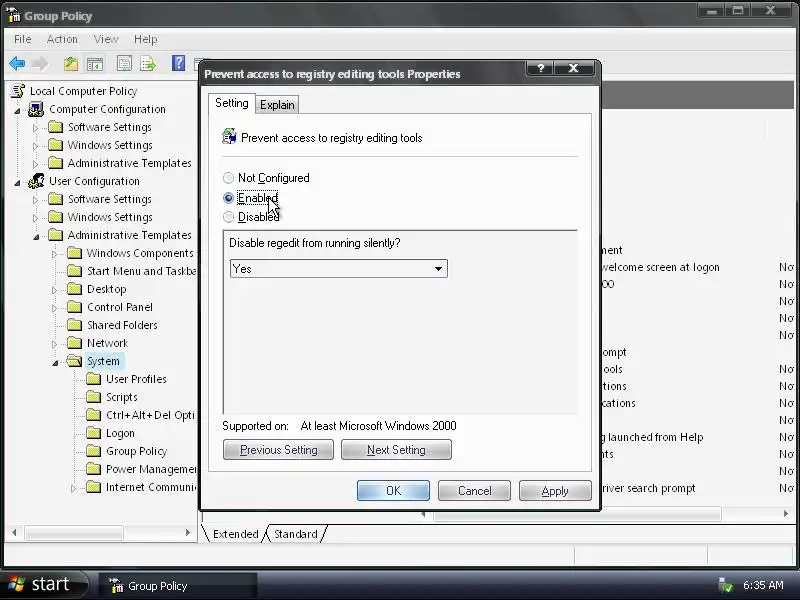Click the Local Computer Policy root icon
Viewport: 800px width, 600px height.
(18, 91)
